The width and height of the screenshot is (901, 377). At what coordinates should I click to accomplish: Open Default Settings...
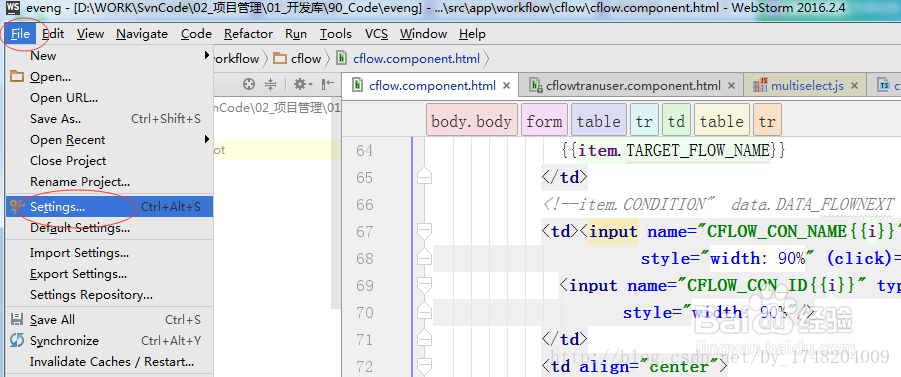(x=109, y=228)
